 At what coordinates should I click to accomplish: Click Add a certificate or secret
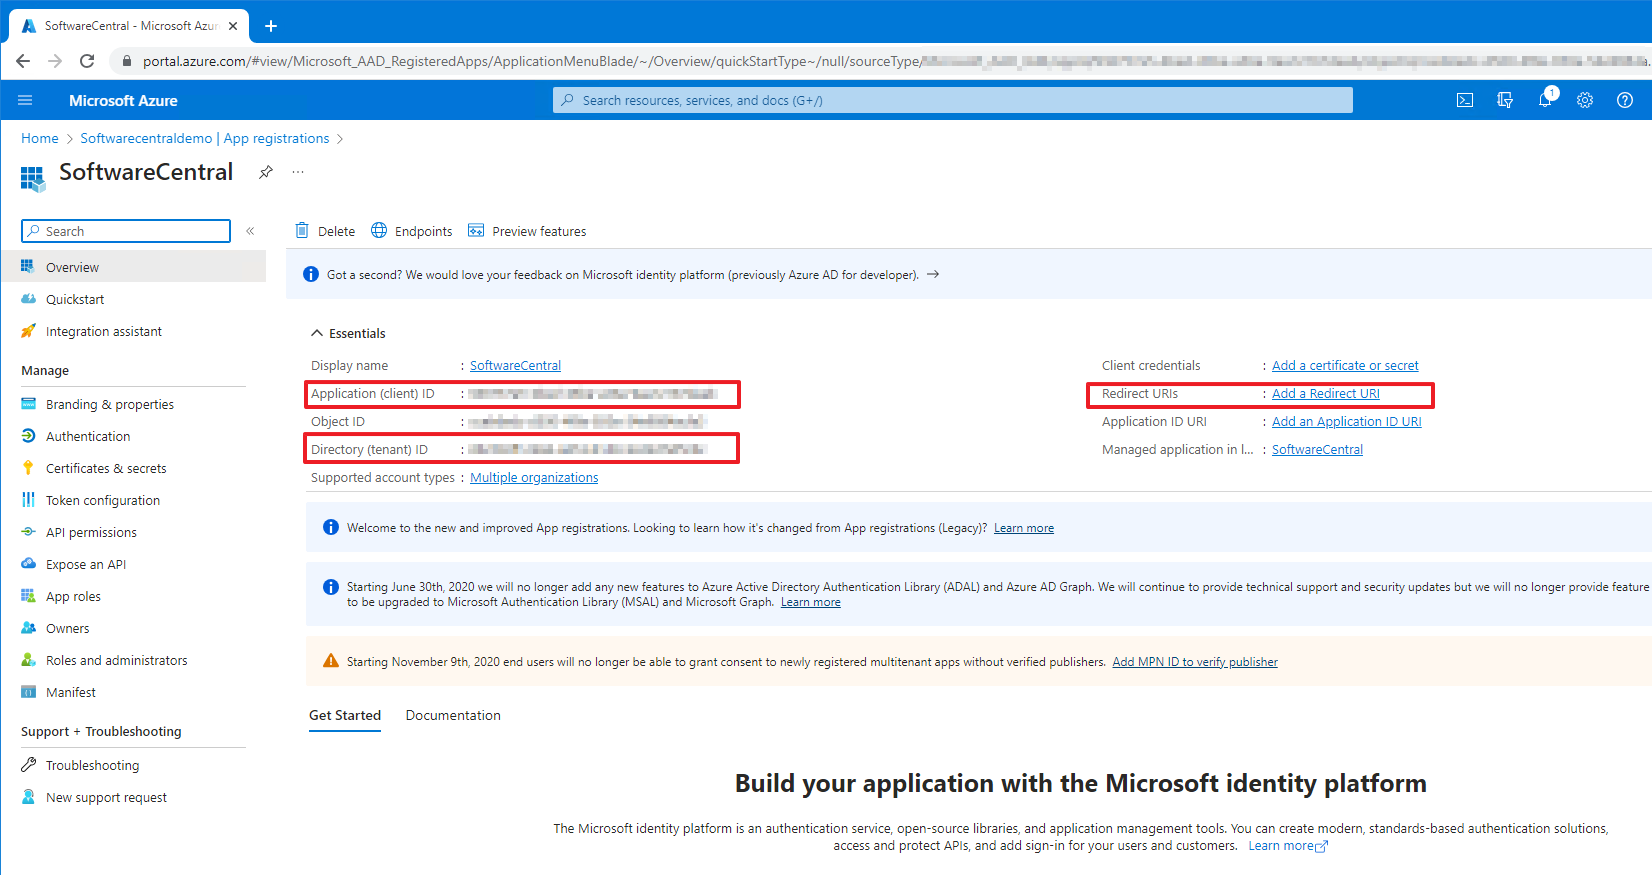[x=1345, y=365]
